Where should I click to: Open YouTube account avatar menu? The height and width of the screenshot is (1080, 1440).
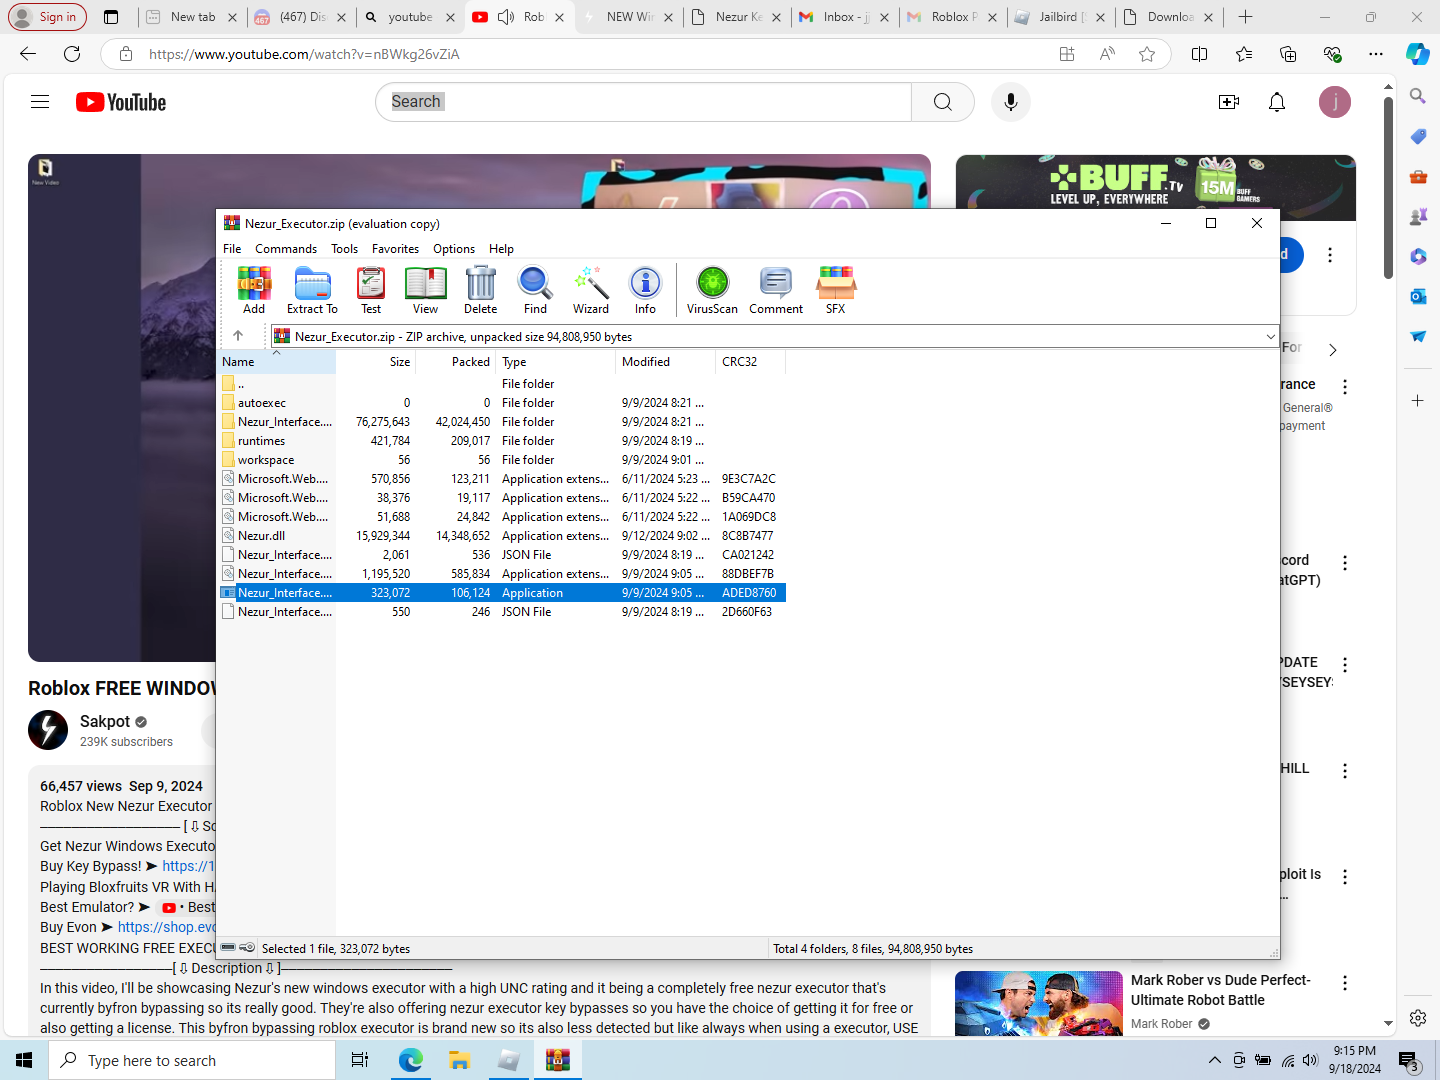(1335, 102)
